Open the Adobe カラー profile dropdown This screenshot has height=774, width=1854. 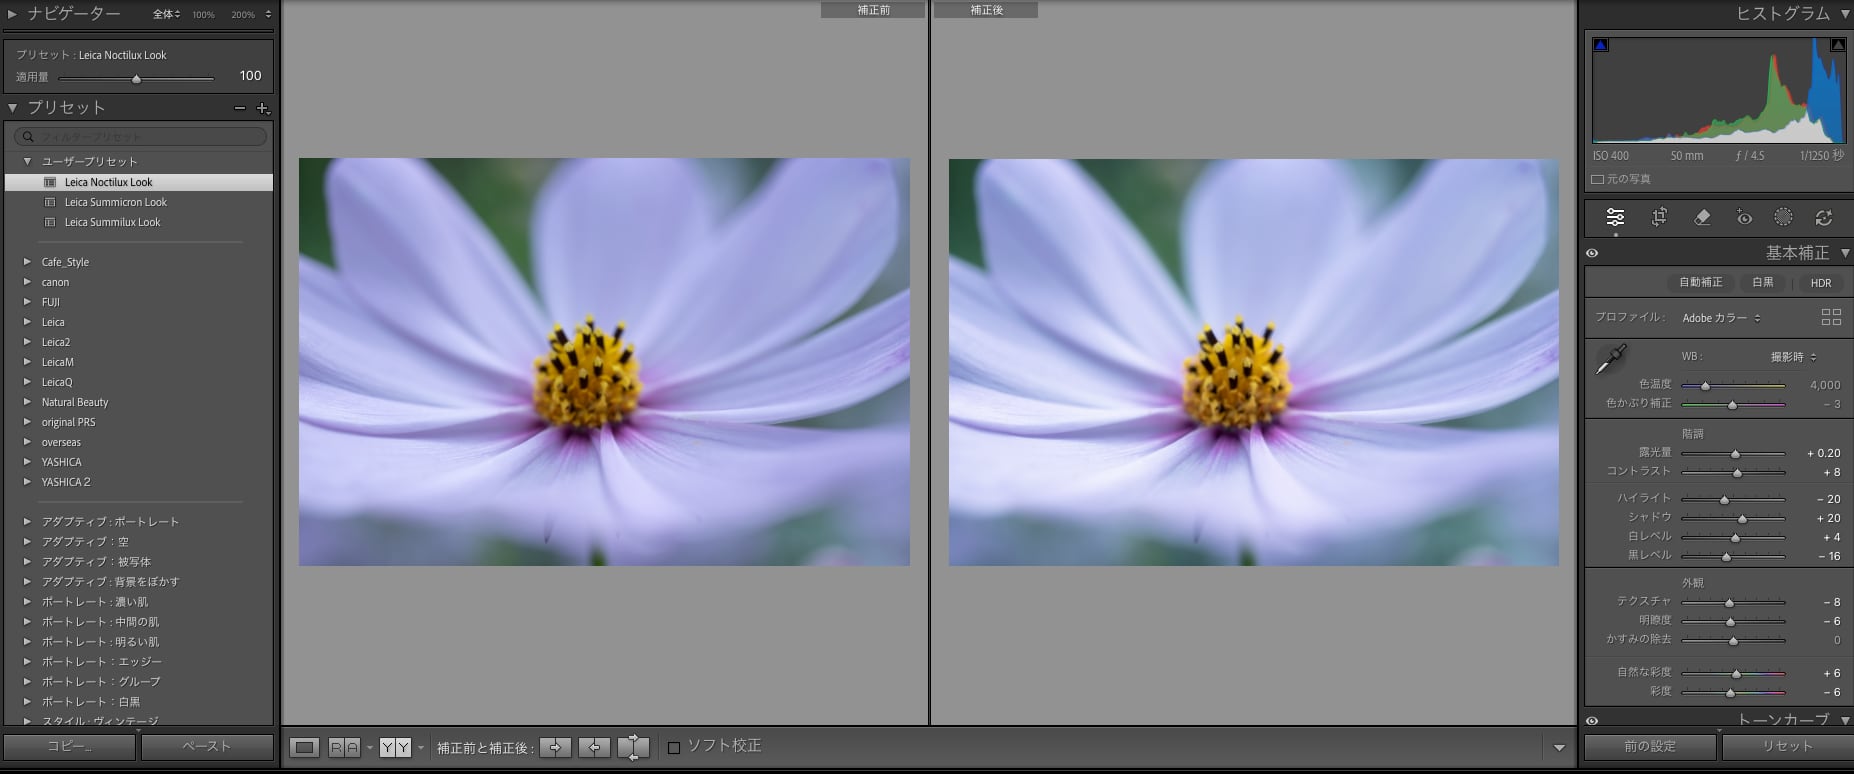click(1721, 318)
